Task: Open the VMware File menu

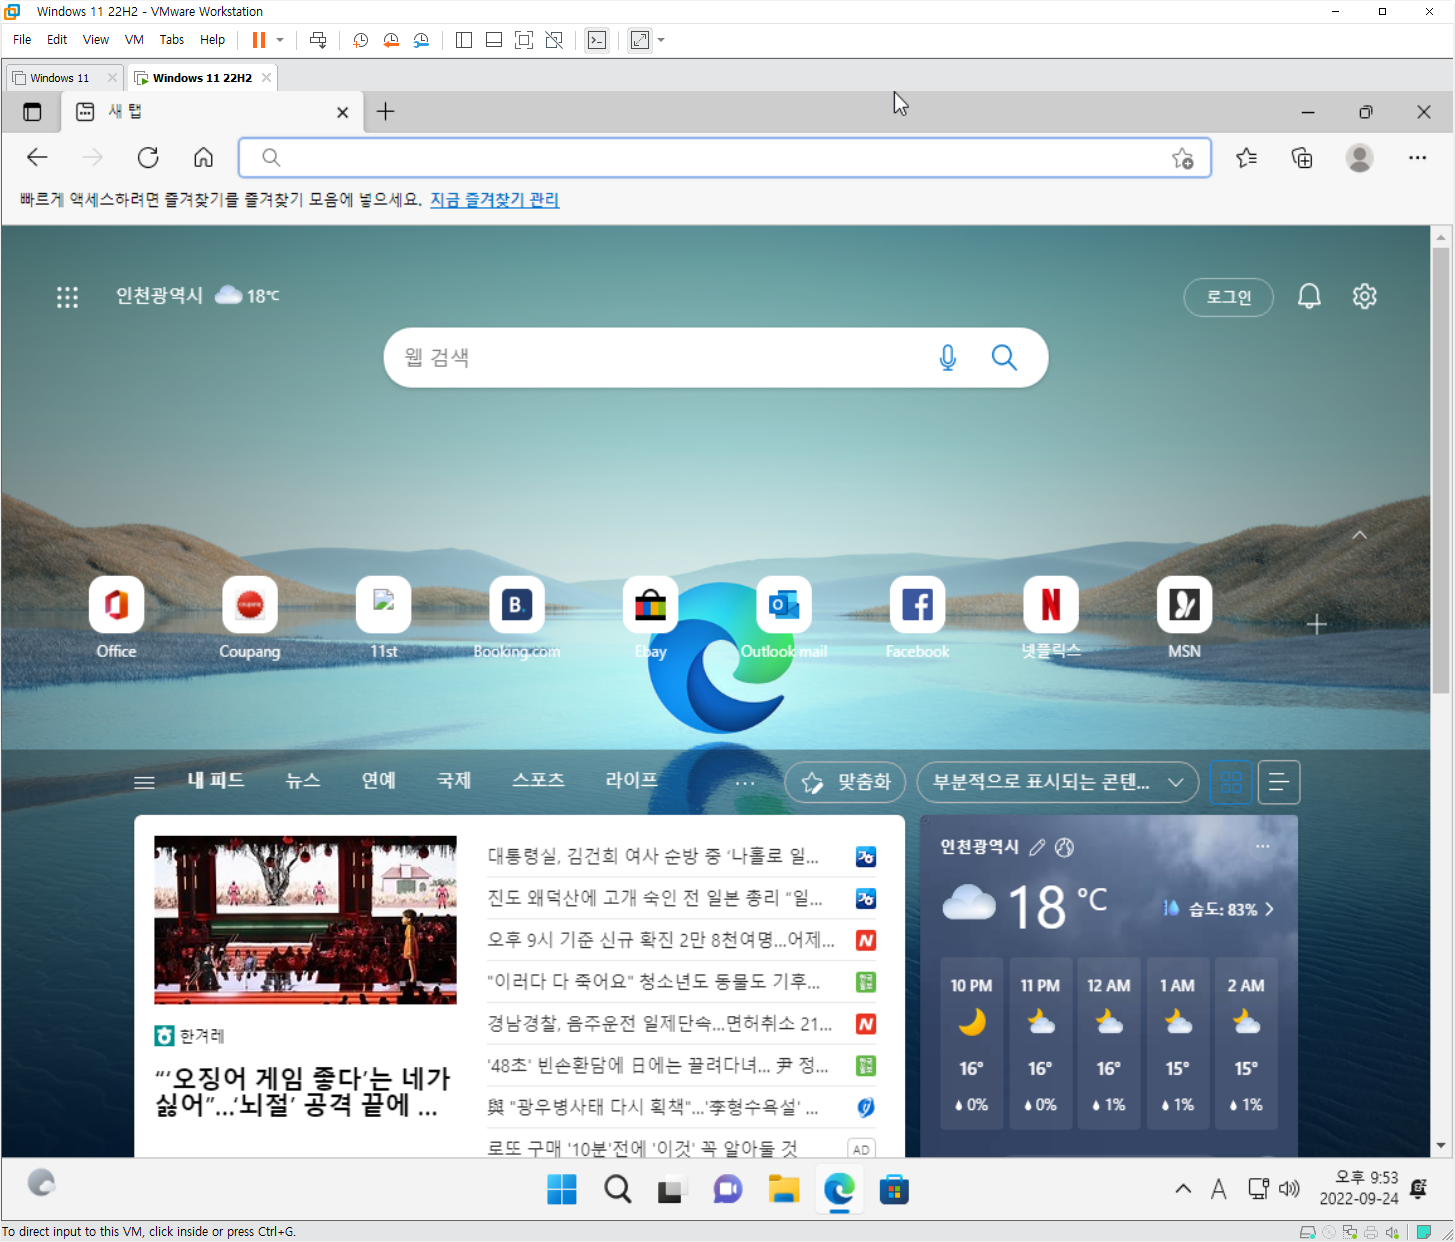Action: click(x=22, y=40)
